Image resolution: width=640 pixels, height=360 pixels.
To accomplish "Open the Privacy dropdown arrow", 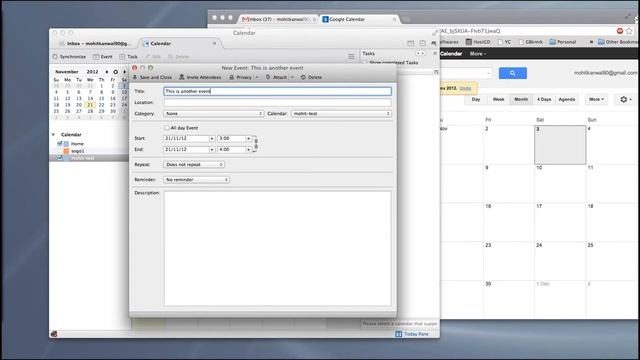I will coord(257,77).
